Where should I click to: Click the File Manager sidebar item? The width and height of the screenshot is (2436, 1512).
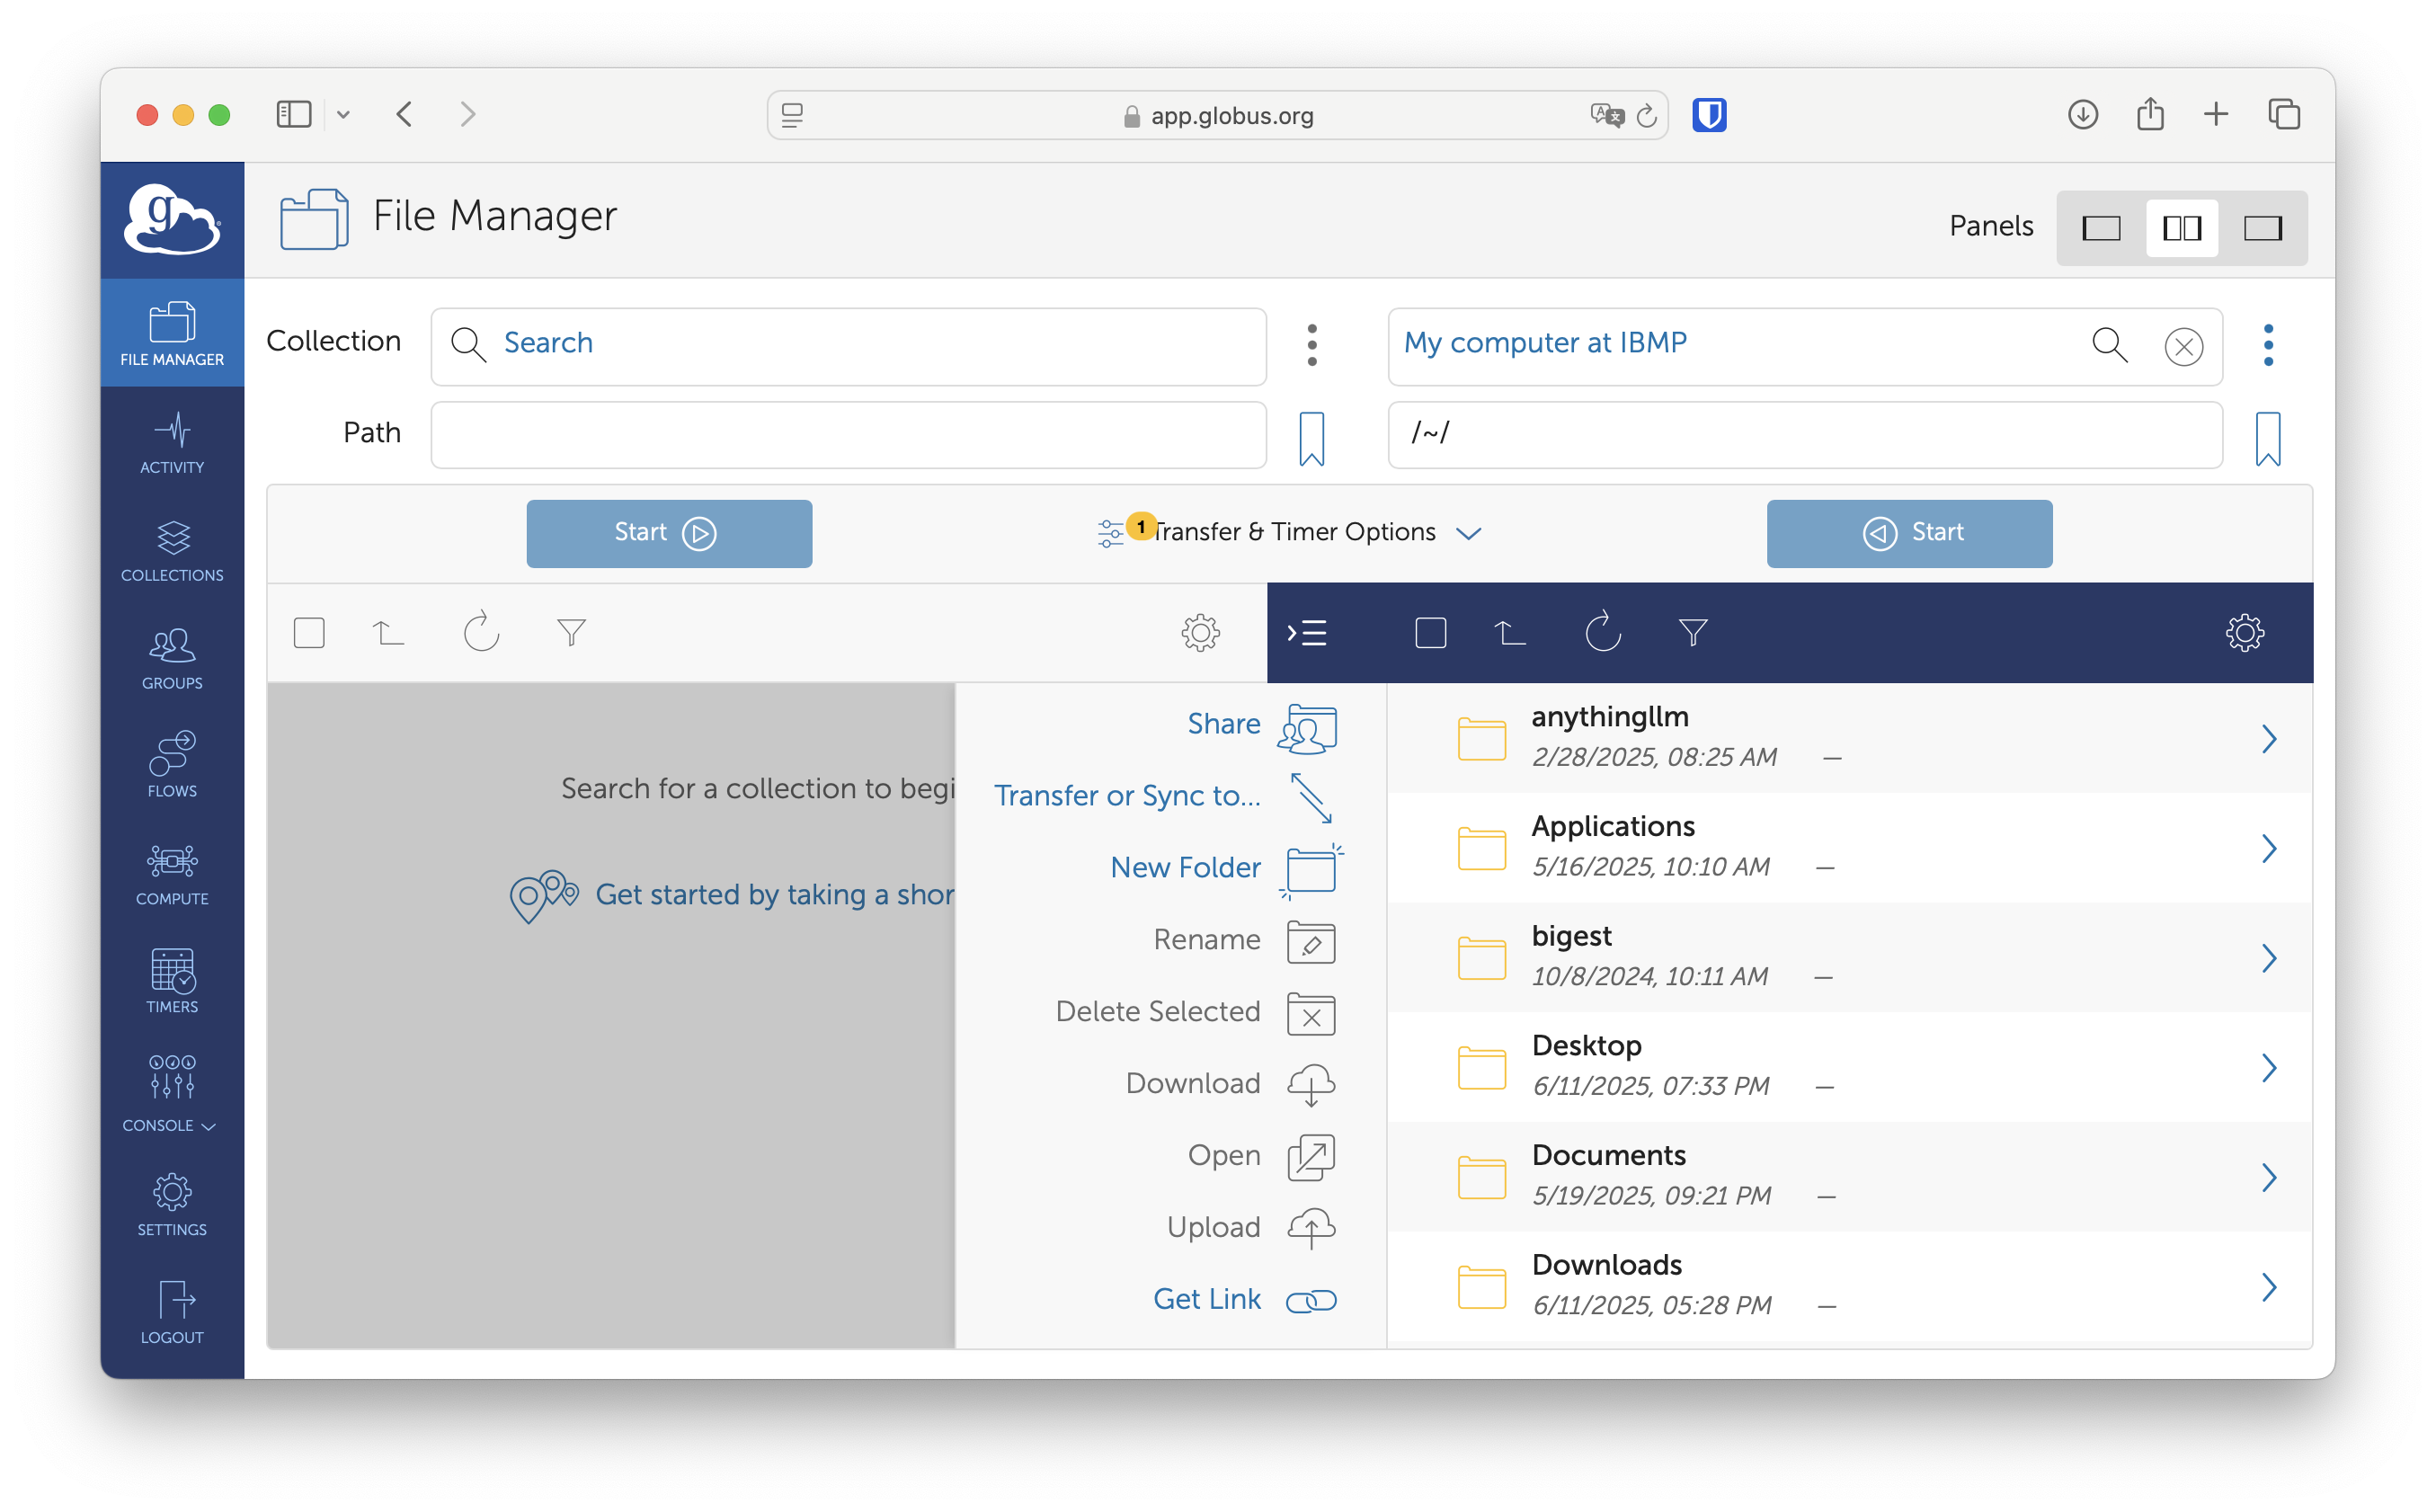point(172,334)
